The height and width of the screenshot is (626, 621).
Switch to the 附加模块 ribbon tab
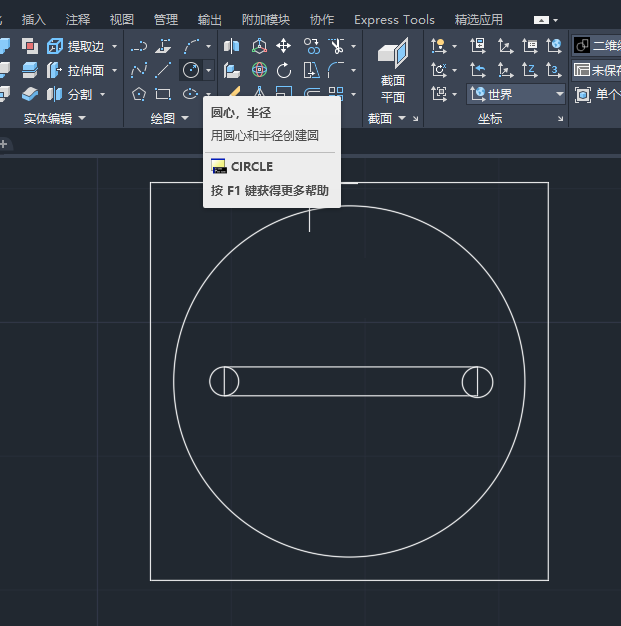[x=266, y=20]
